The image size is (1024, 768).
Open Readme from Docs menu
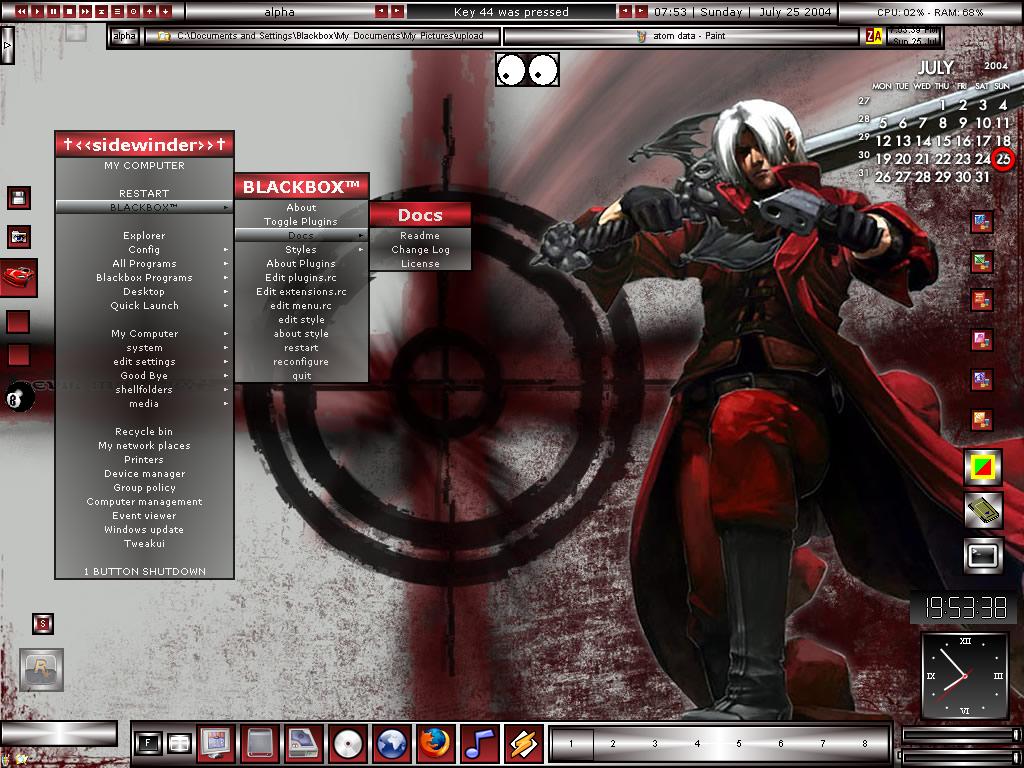click(x=420, y=236)
